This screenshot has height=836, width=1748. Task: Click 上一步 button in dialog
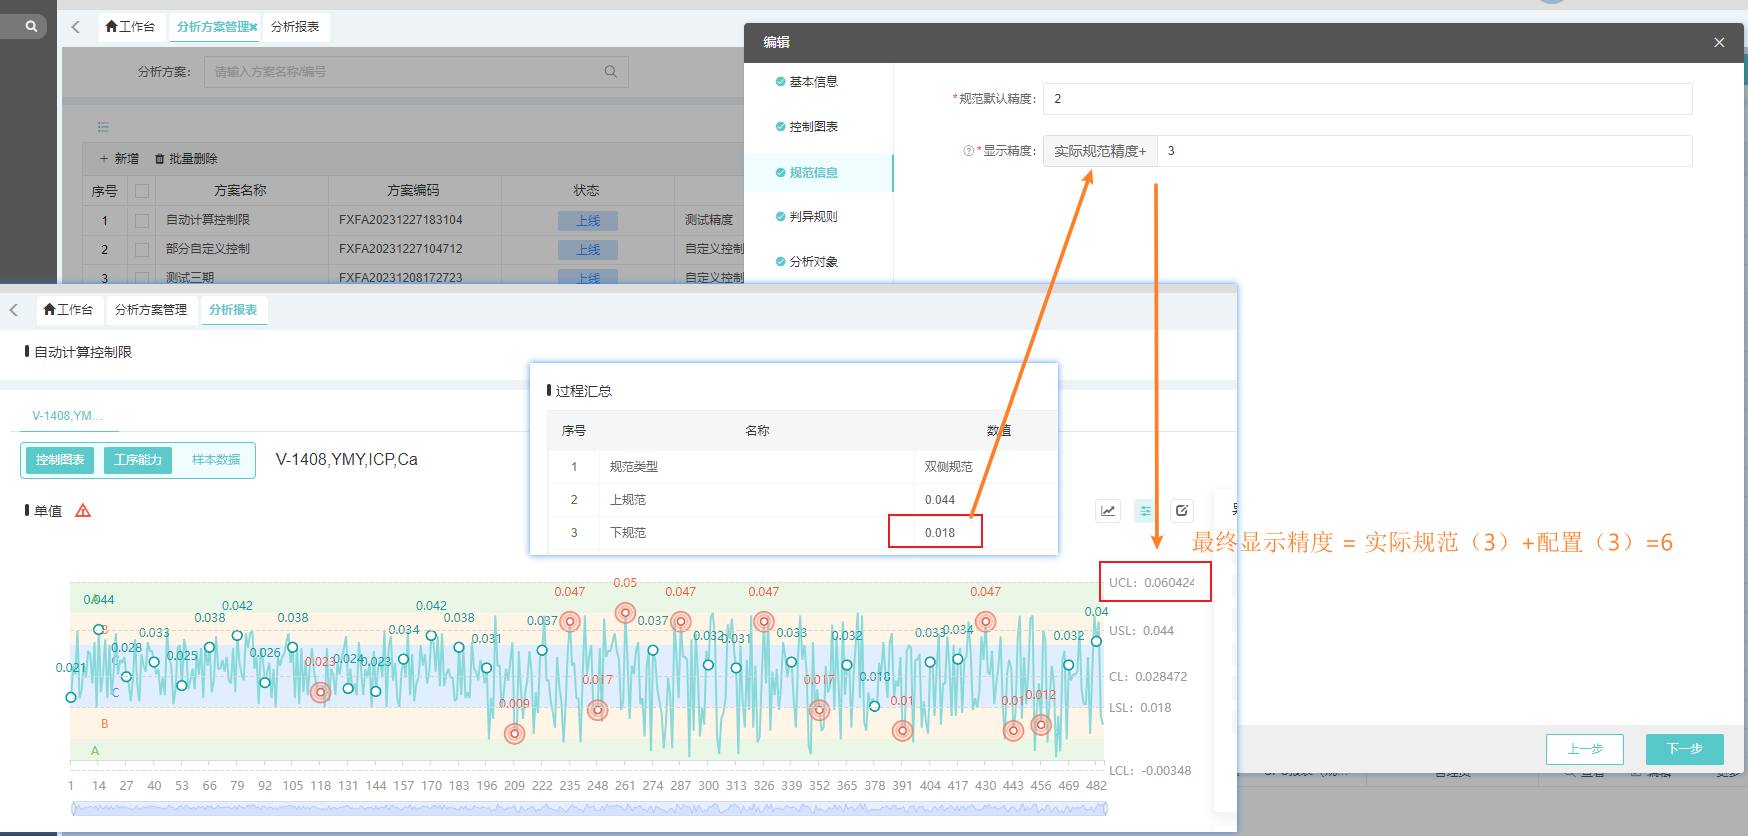pyautogui.click(x=1585, y=749)
